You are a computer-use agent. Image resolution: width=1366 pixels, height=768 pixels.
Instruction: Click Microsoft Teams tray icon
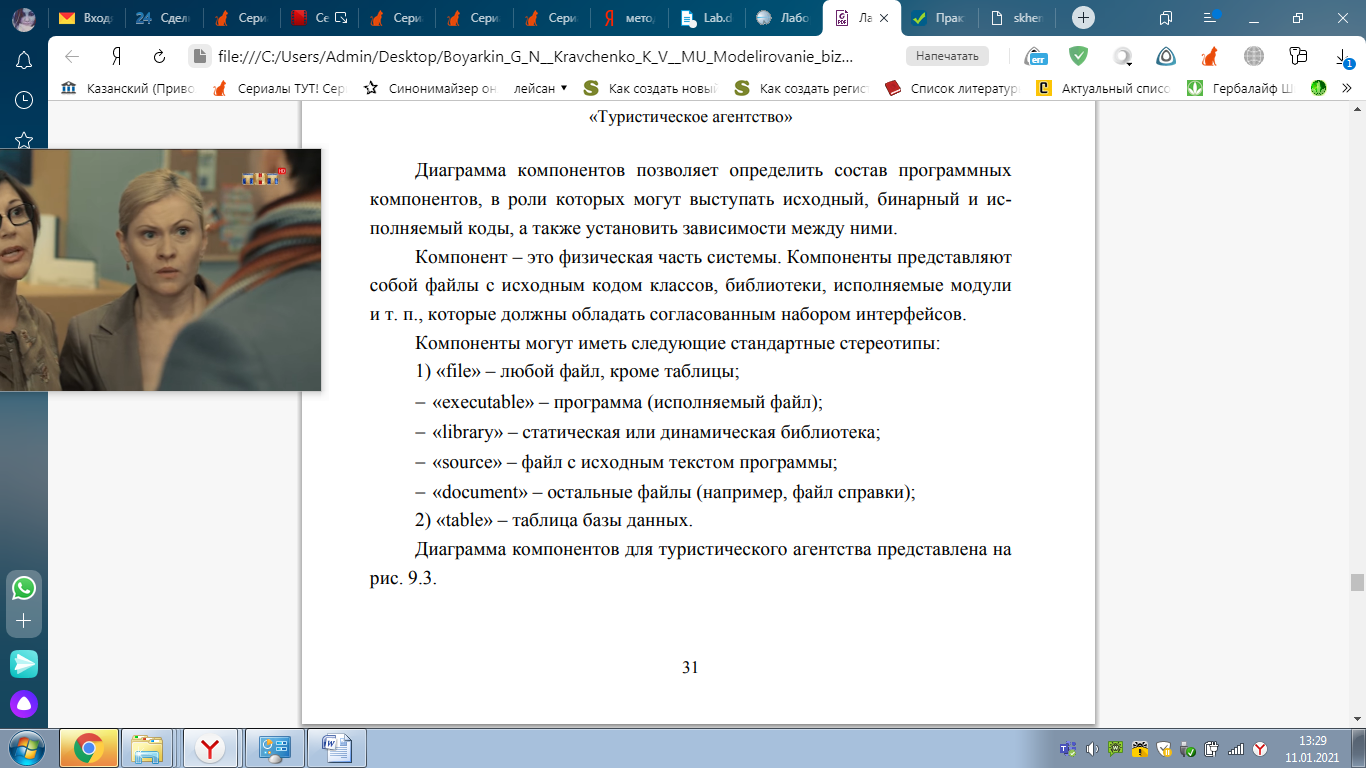click(1068, 748)
